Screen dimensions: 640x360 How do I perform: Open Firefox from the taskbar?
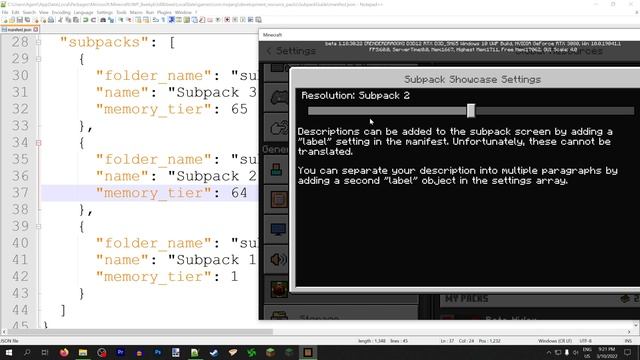click(64, 352)
